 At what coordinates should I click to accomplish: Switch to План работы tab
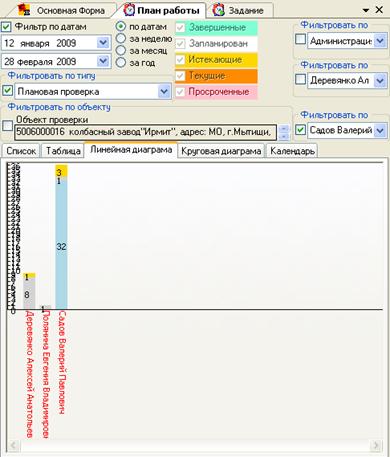(x=162, y=10)
